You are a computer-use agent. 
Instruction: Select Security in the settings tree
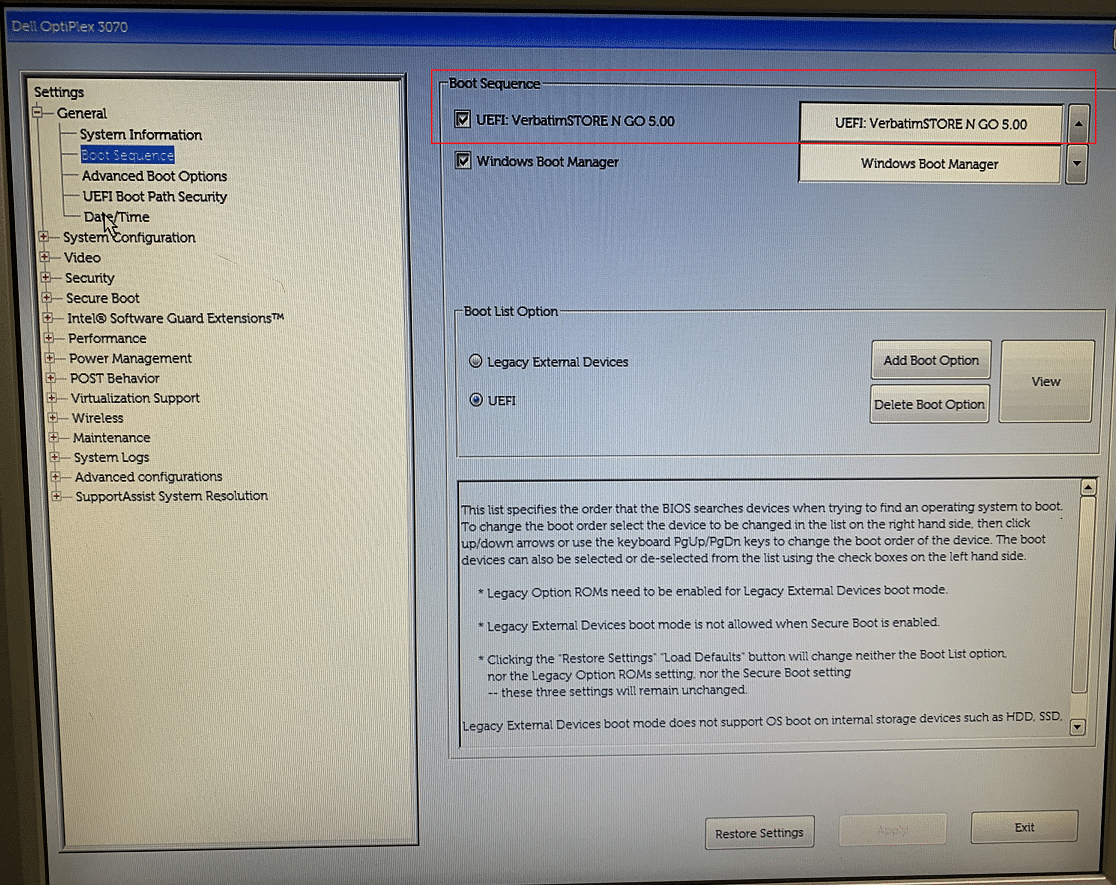[90, 278]
